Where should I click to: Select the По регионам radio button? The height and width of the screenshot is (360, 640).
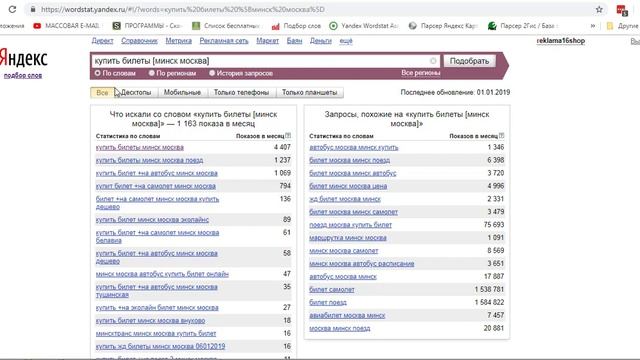click(151, 73)
